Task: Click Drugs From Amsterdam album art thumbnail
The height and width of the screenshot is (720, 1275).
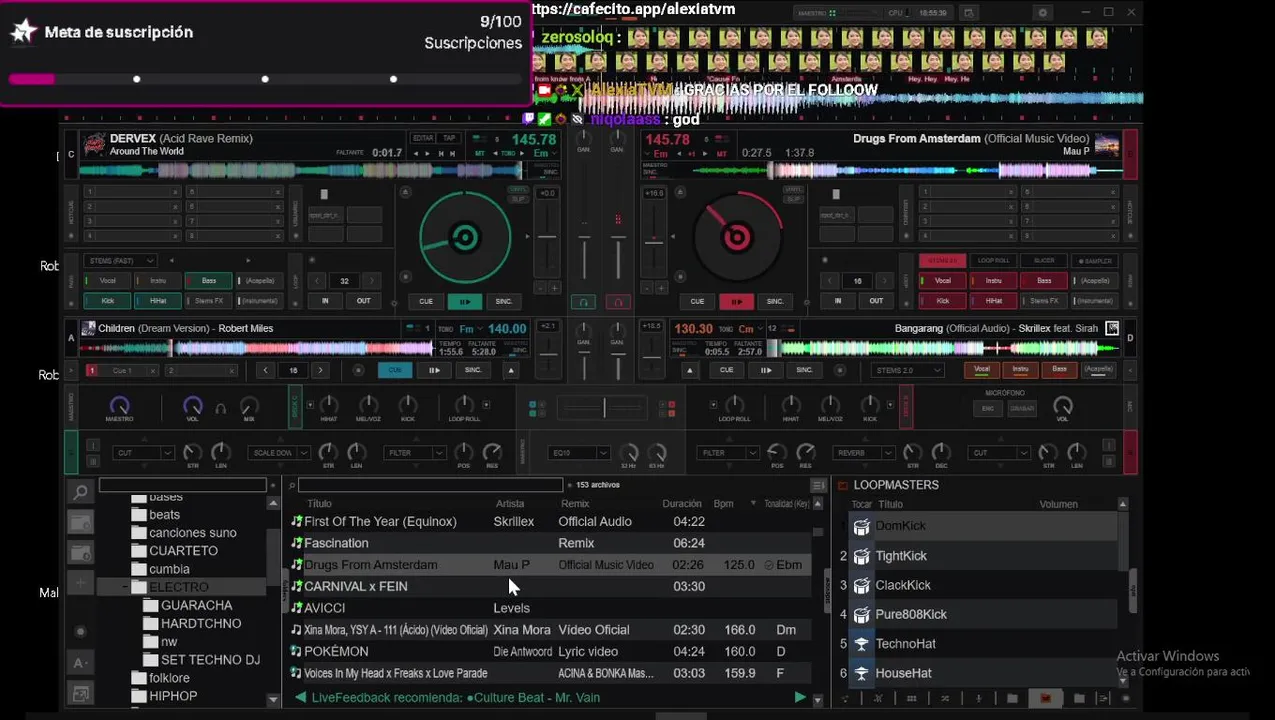Action: [x=1107, y=144]
